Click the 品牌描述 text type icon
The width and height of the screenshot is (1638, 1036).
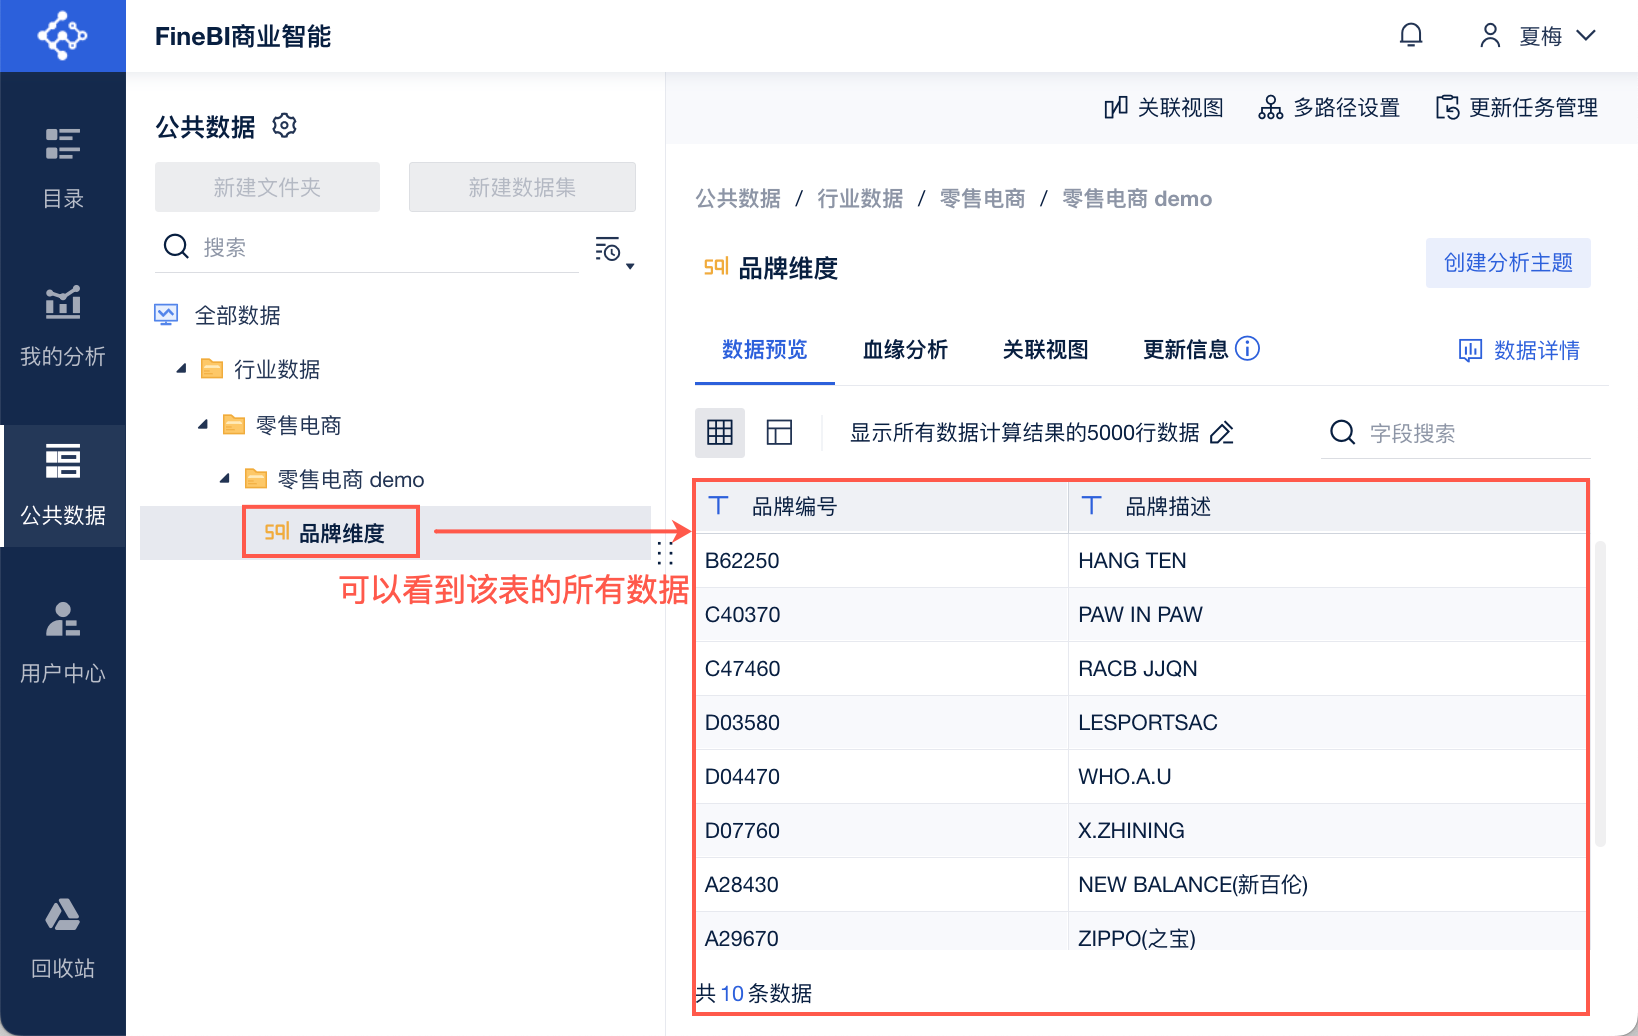[1091, 506]
